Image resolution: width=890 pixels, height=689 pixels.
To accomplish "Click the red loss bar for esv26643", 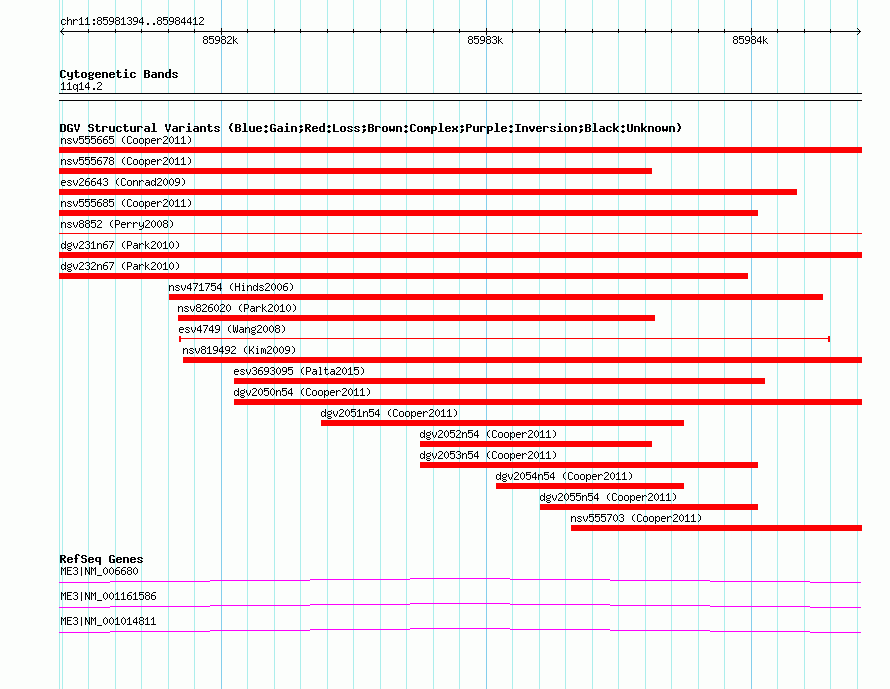I will point(428,192).
